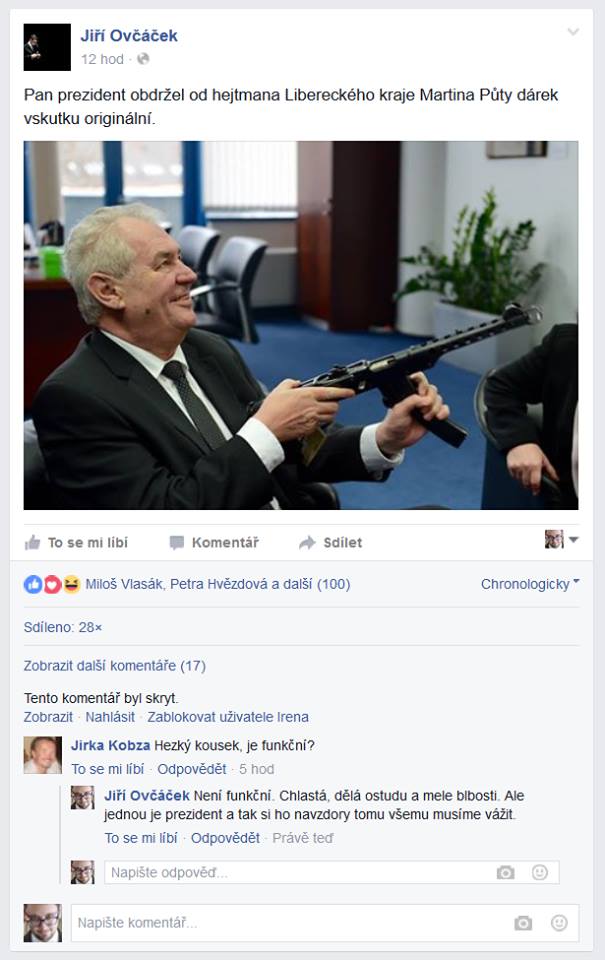Click the Komentář speech bubble icon

(x=176, y=542)
